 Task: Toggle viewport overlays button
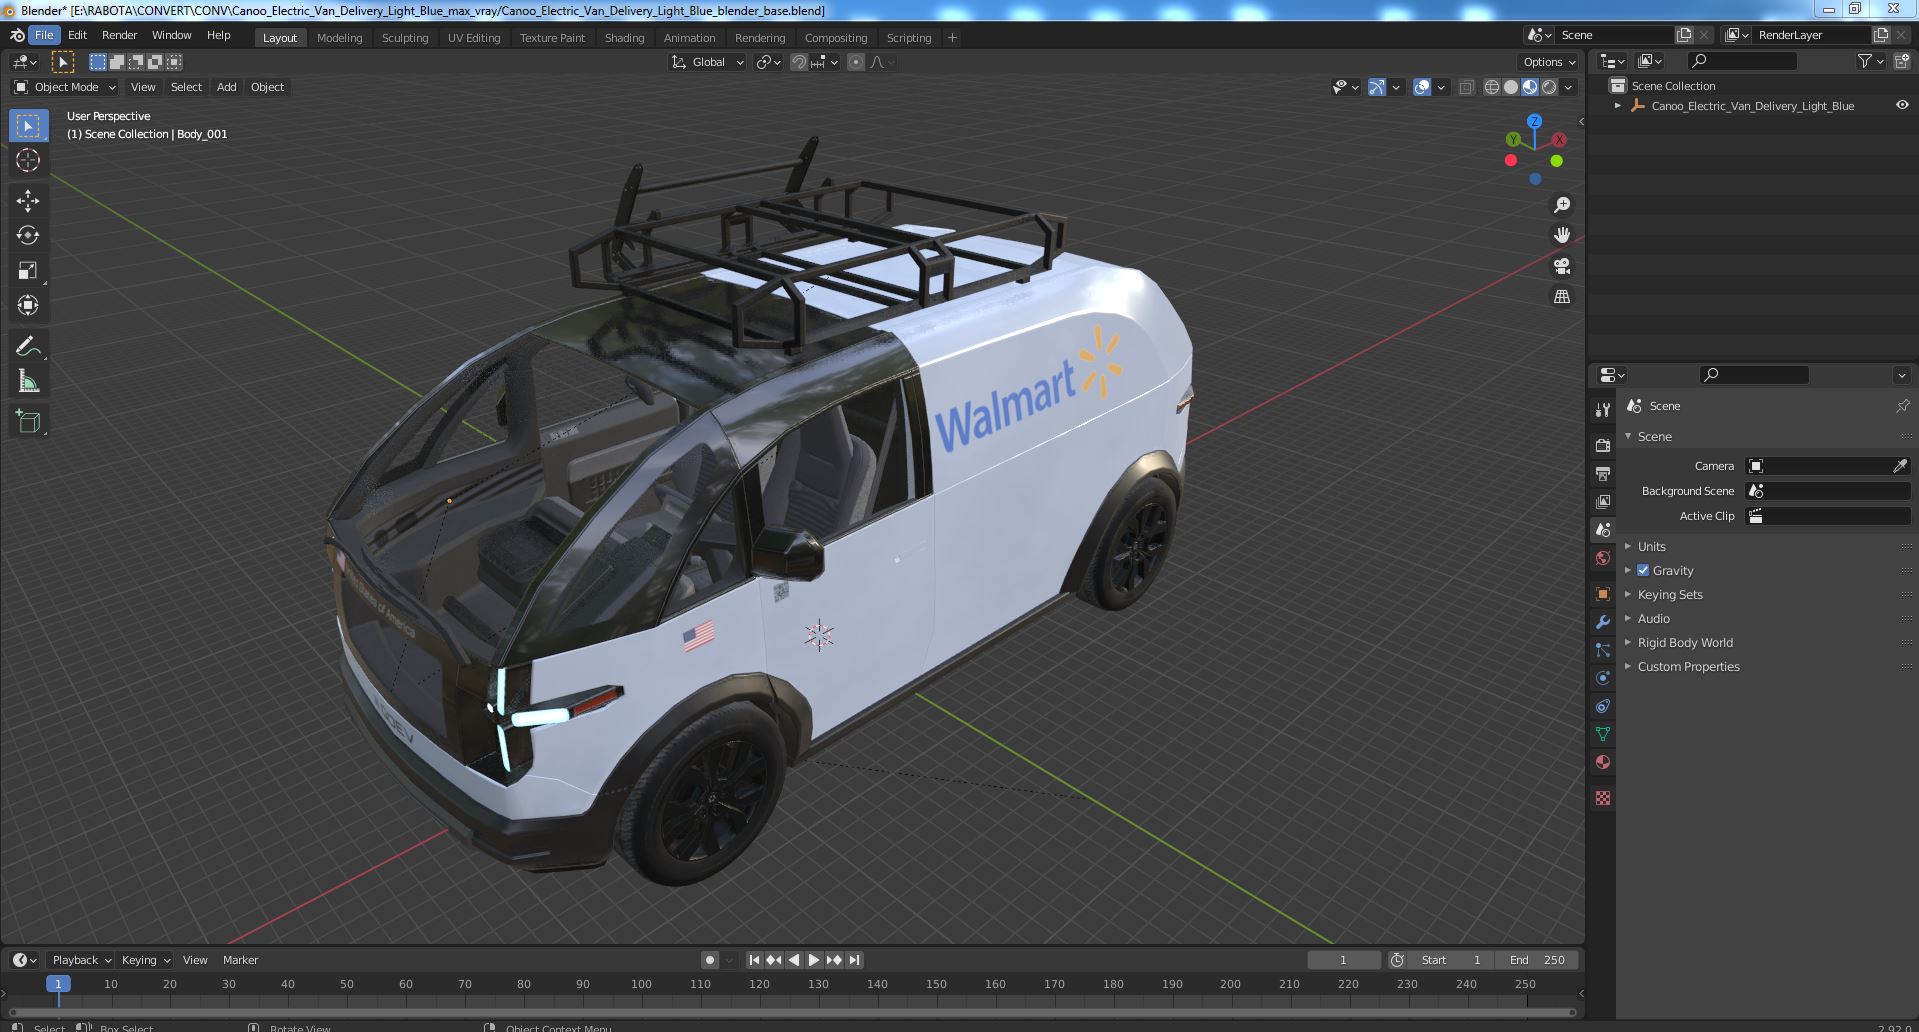click(x=1422, y=87)
